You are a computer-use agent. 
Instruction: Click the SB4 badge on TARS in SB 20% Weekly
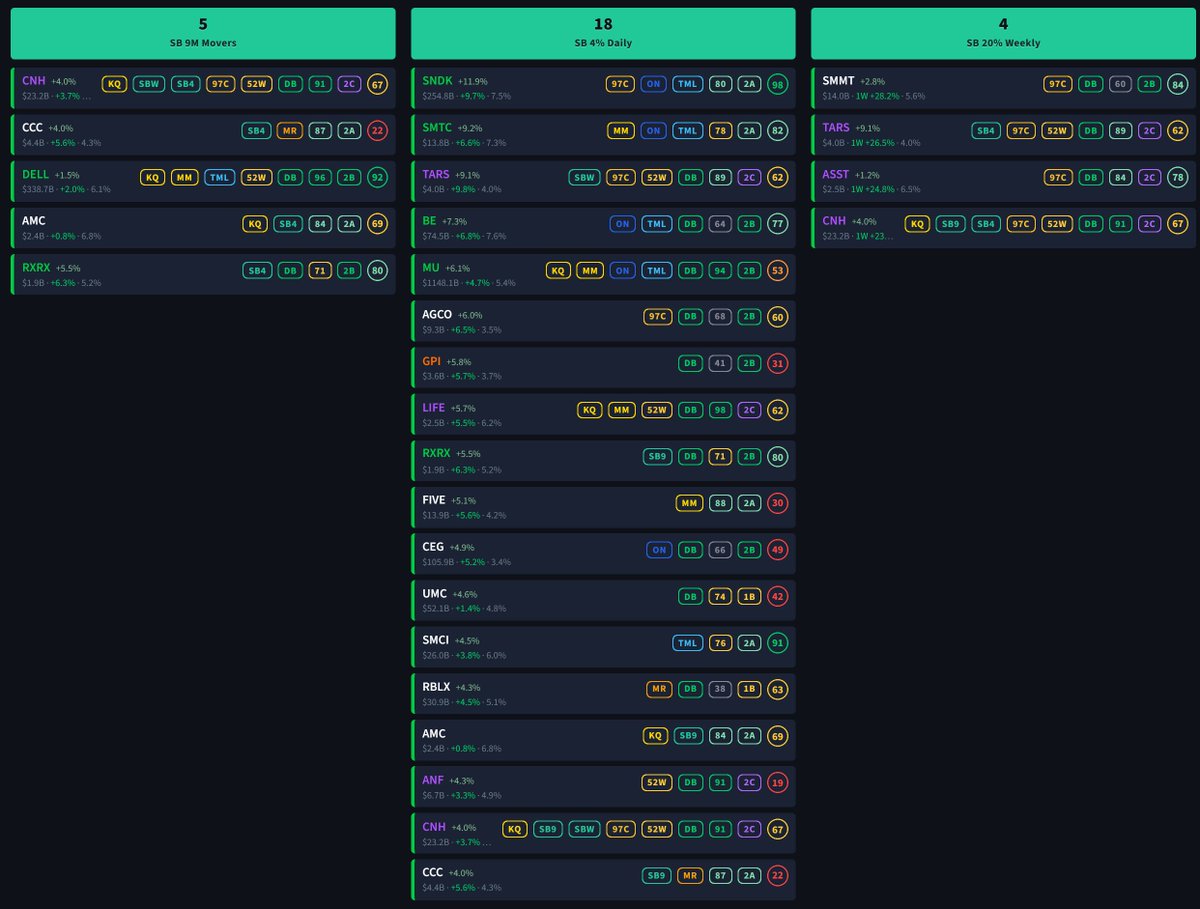coord(985,131)
